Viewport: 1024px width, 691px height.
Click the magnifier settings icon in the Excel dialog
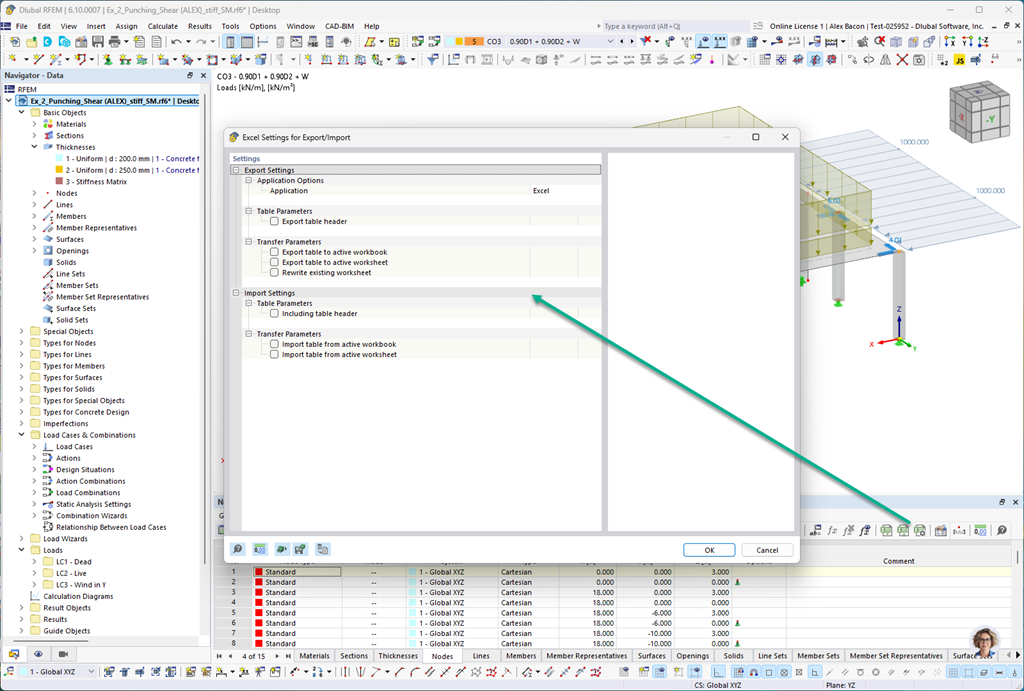(x=237, y=549)
